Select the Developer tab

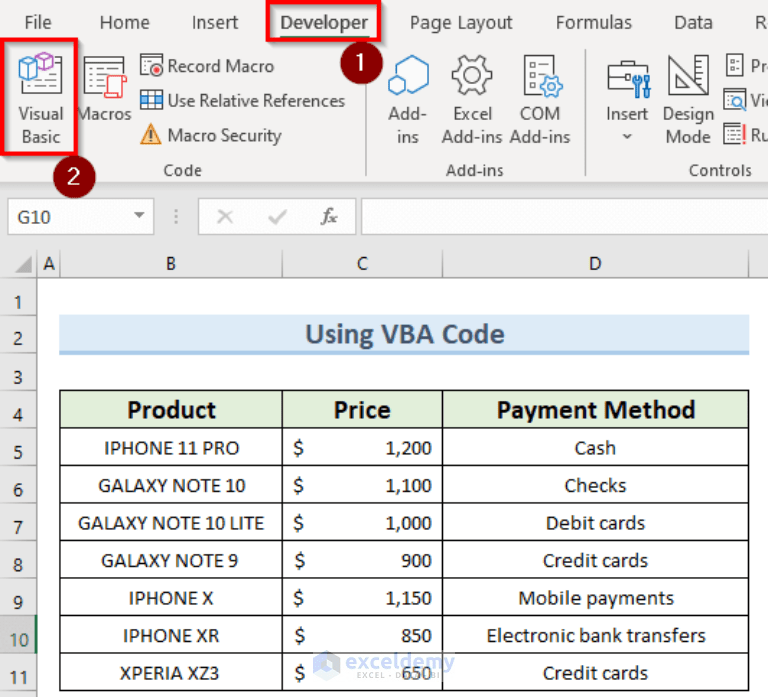[x=324, y=23]
